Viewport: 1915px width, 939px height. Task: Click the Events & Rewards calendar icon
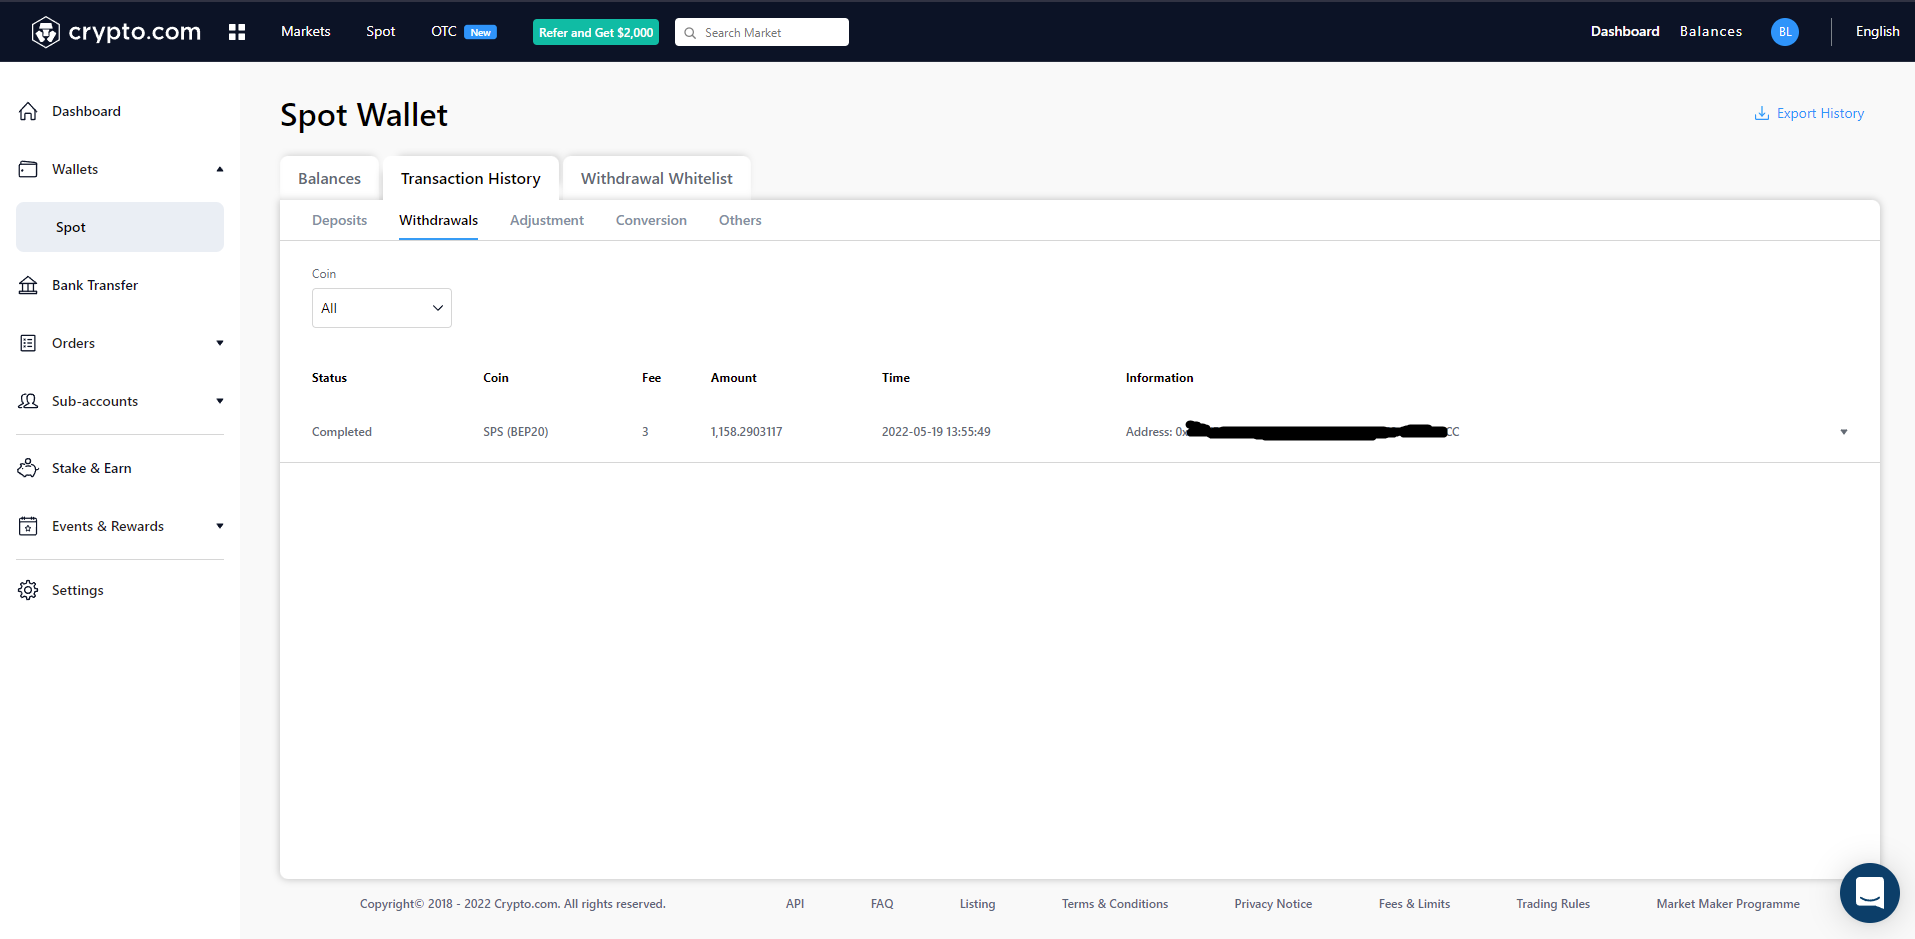(x=28, y=526)
